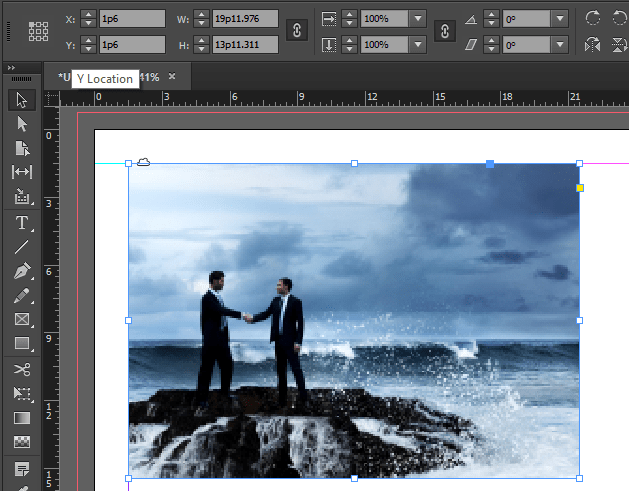Click the cloud linked-asset badge on the frame
629x491 pixels.
[x=144, y=162]
